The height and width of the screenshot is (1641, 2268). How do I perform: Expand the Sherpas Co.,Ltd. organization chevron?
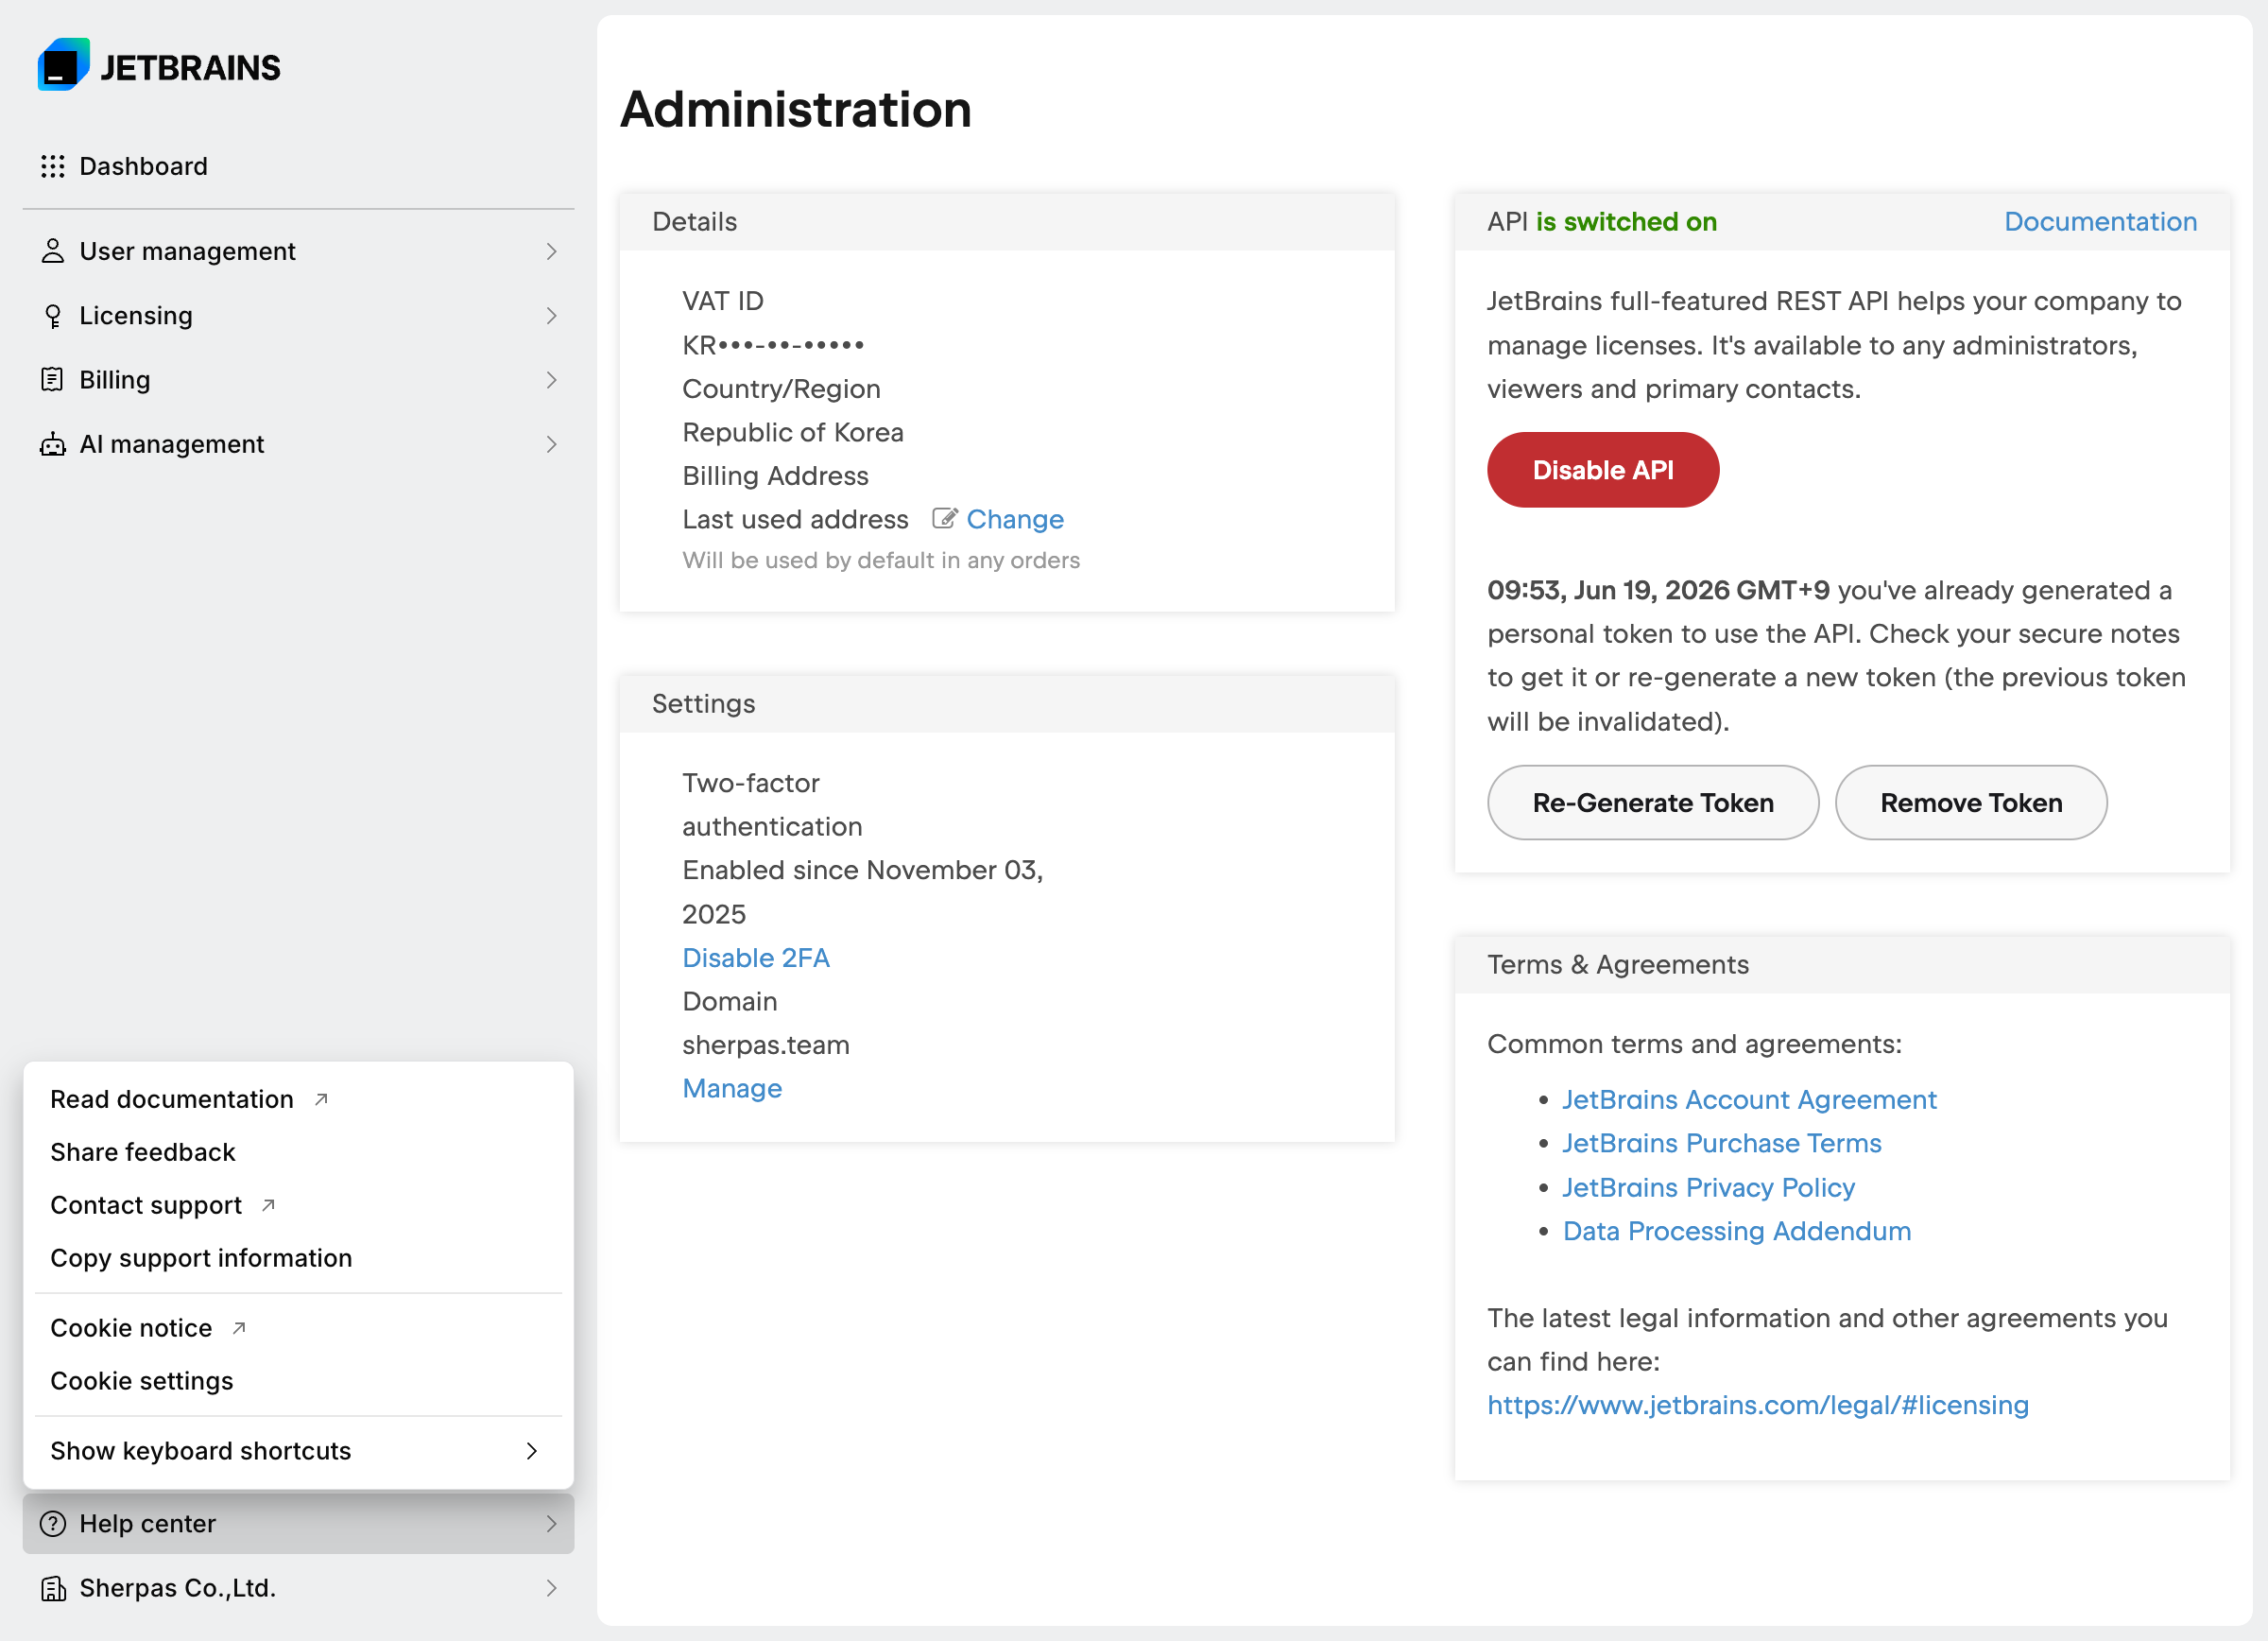551,1588
